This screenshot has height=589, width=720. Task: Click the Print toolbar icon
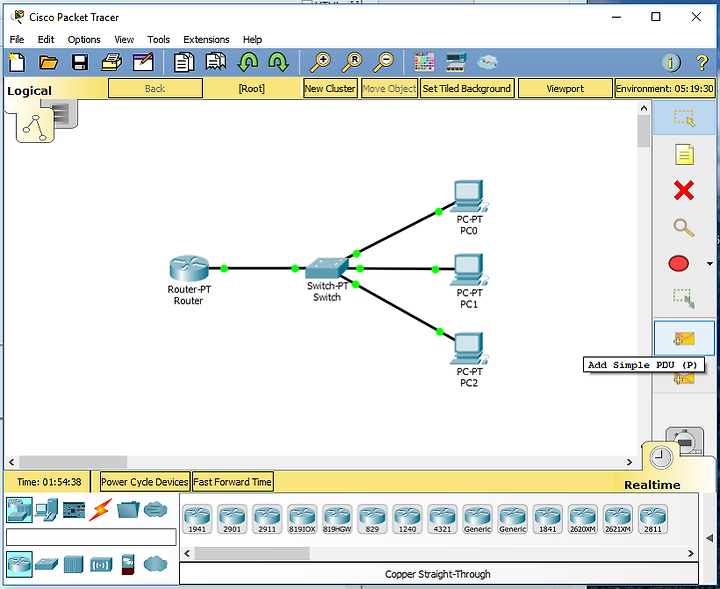(x=112, y=62)
